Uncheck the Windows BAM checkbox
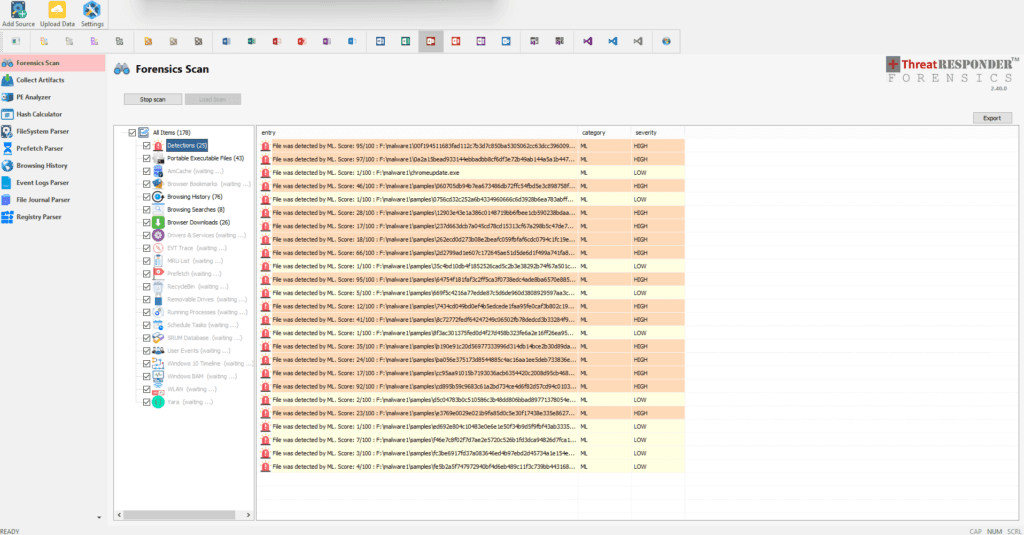 pyautogui.click(x=146, y=376)
